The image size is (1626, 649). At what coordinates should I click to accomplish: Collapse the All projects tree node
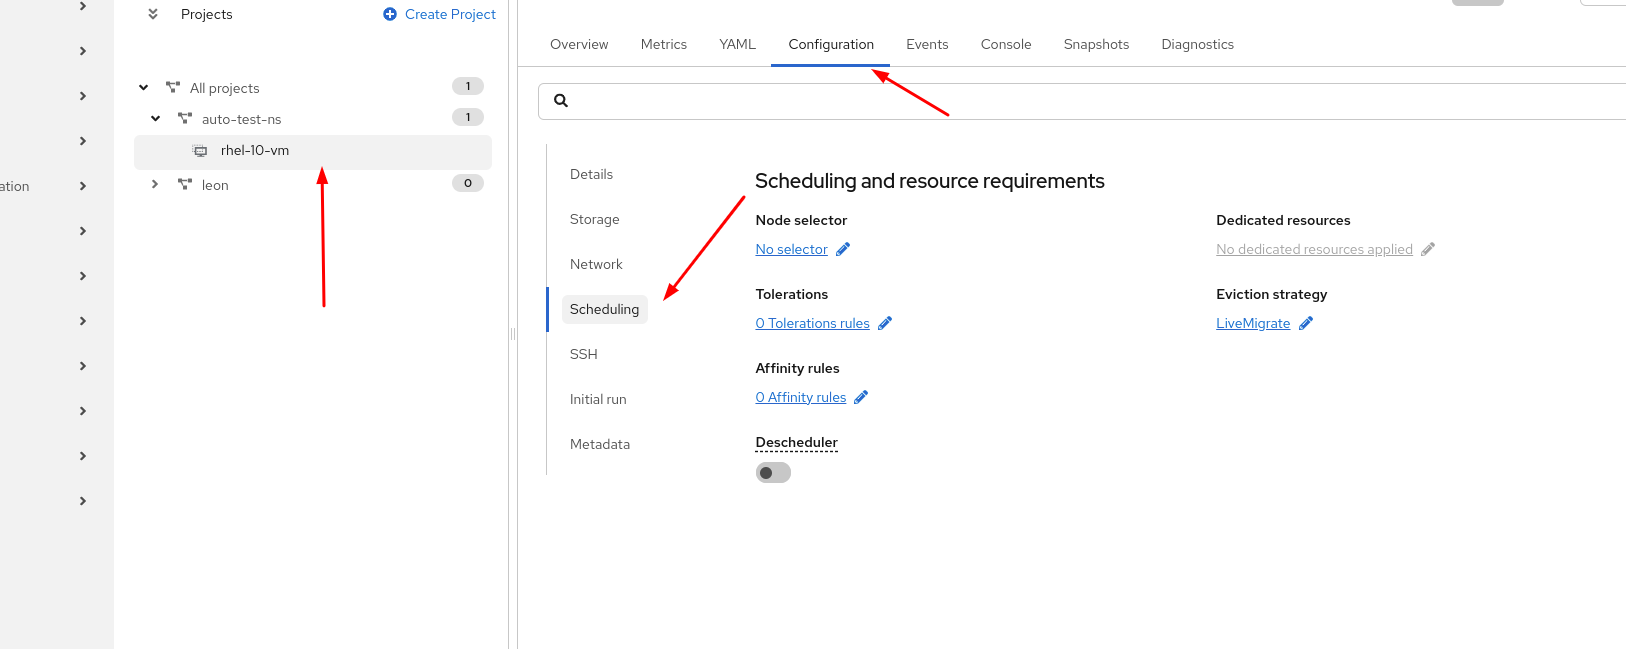point(144,88)
